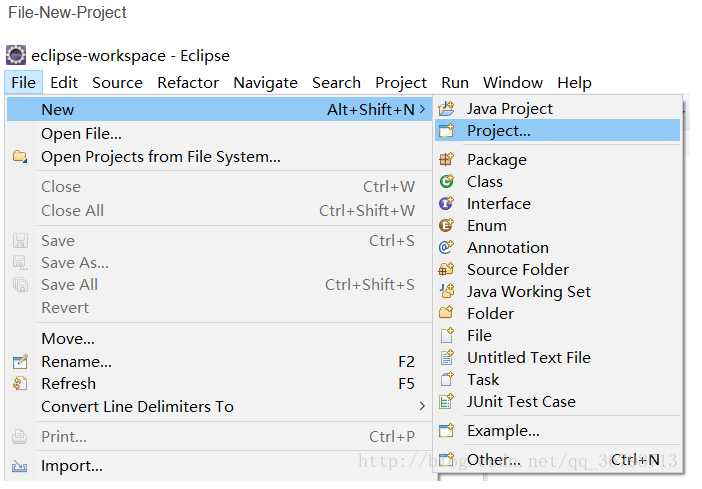The image size is (702, 489).
Task: Click the green Class icon
Action: click(446, 181)
